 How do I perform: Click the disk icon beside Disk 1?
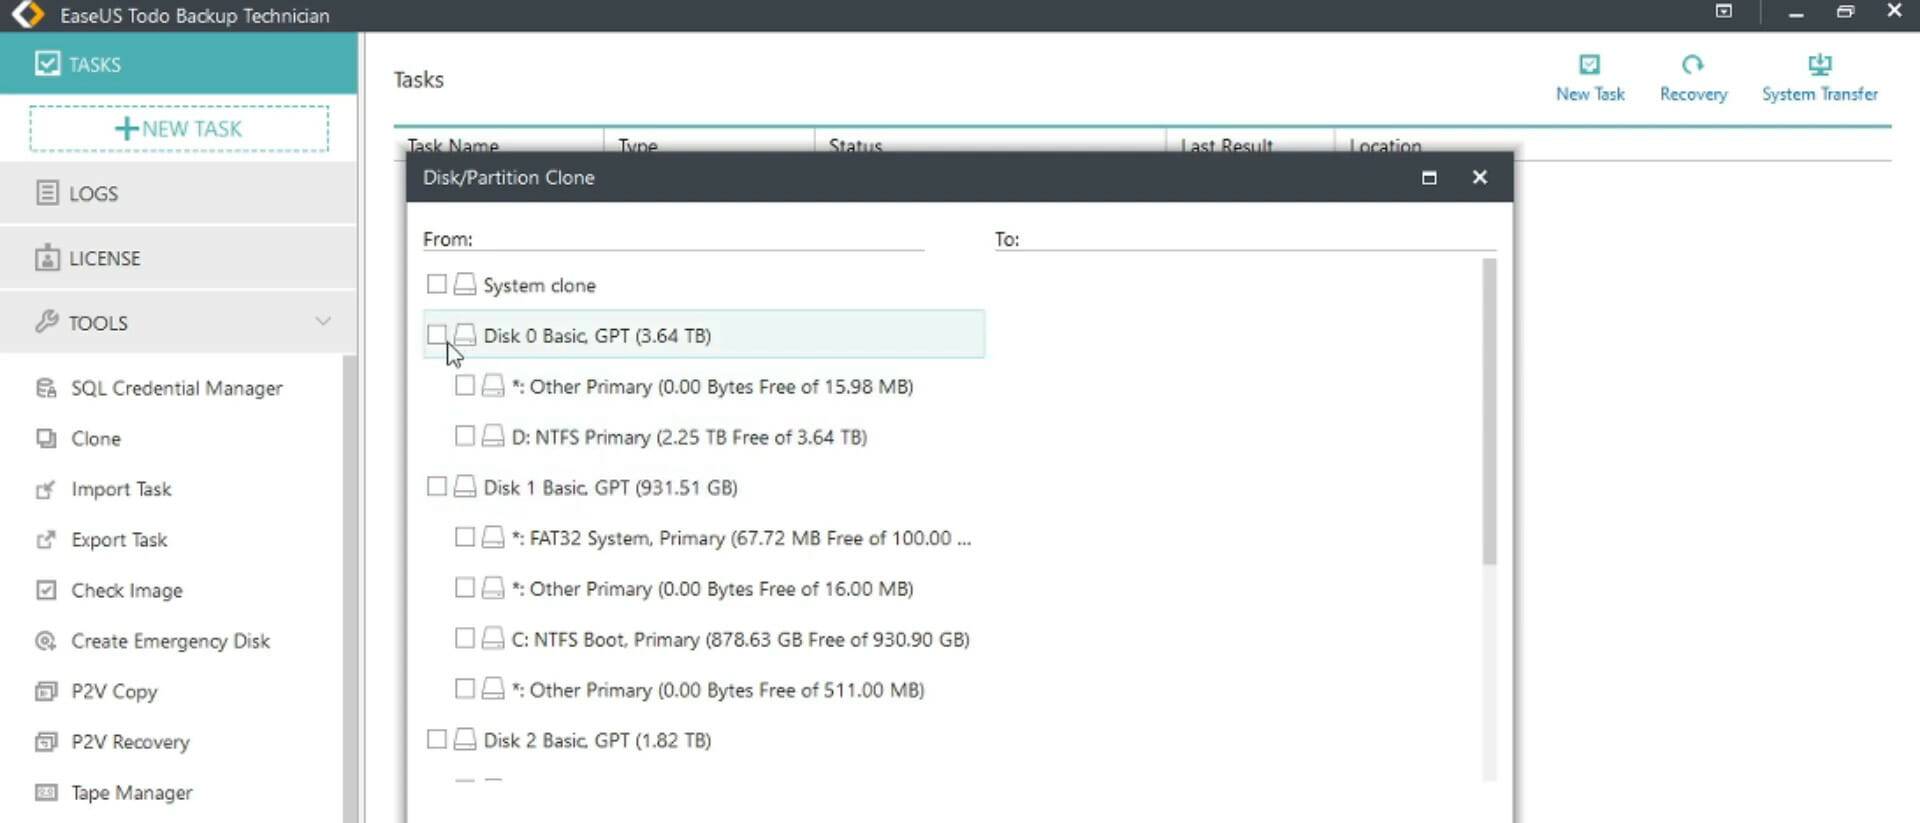click(464, 487)
